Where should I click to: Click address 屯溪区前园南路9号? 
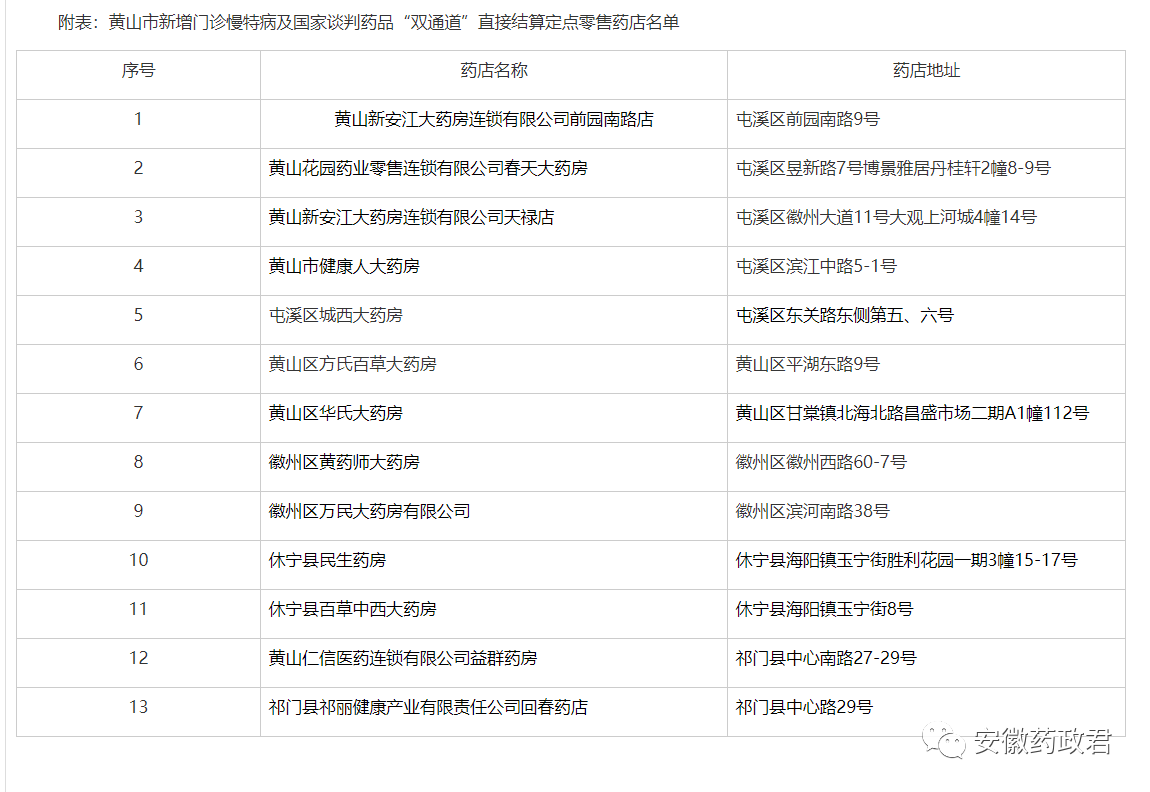point(807,120)
